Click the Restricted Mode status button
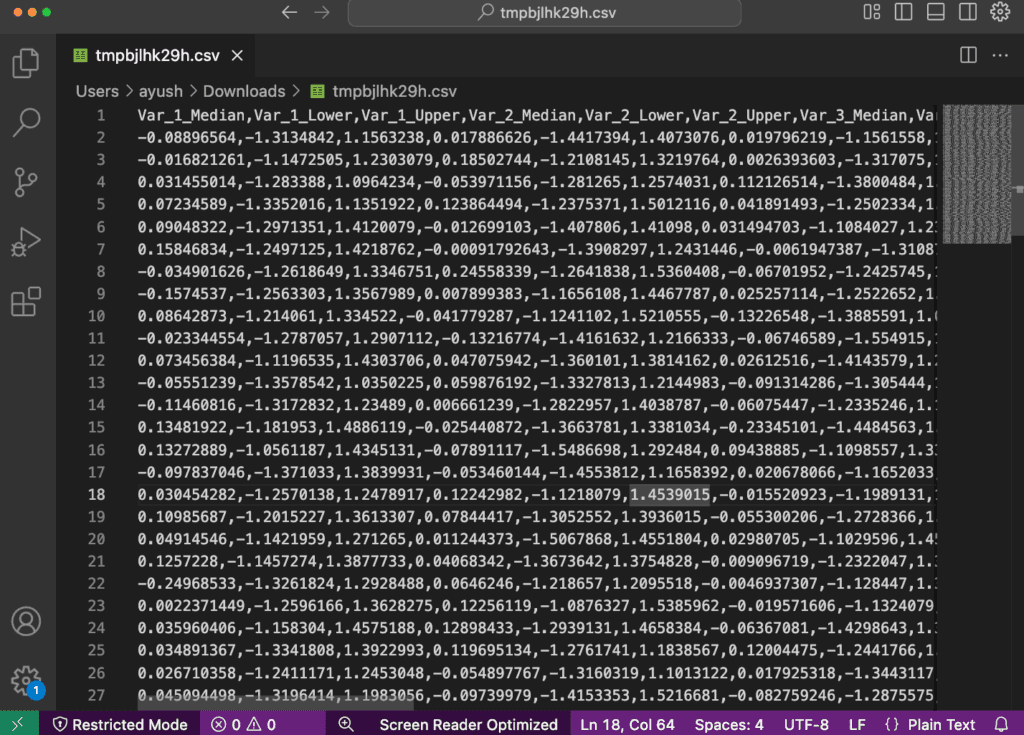1024x735 pixels. [x=119, y=724]
